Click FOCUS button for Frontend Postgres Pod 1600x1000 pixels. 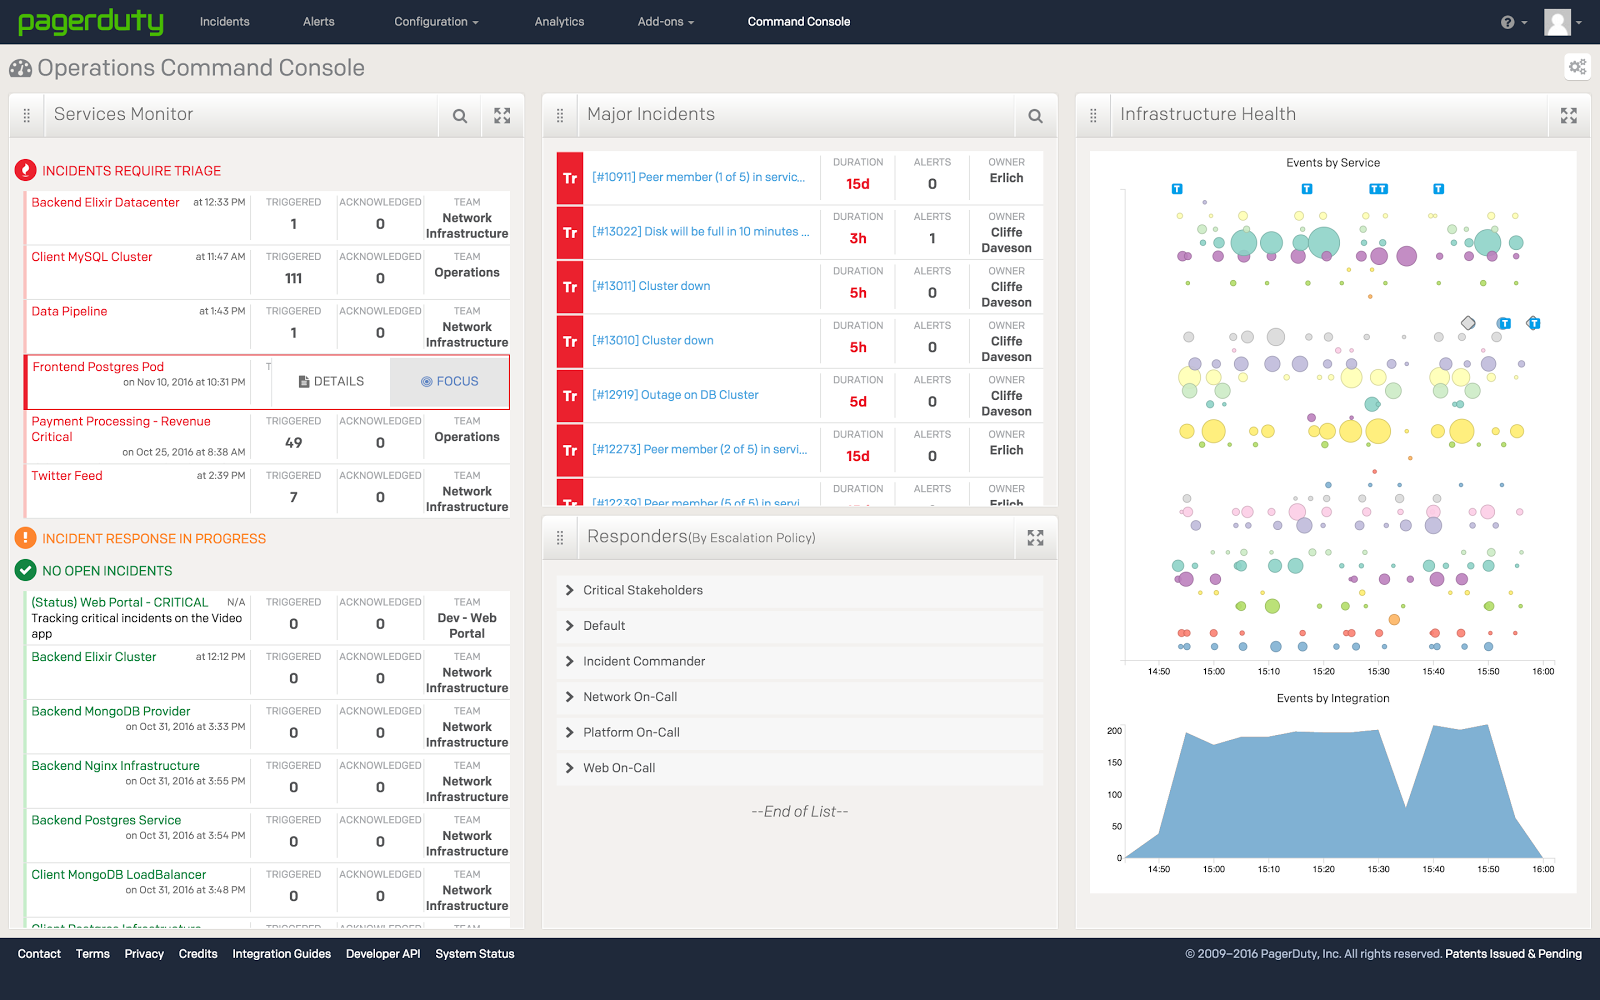pyautogui.click(x=449, y=382)
